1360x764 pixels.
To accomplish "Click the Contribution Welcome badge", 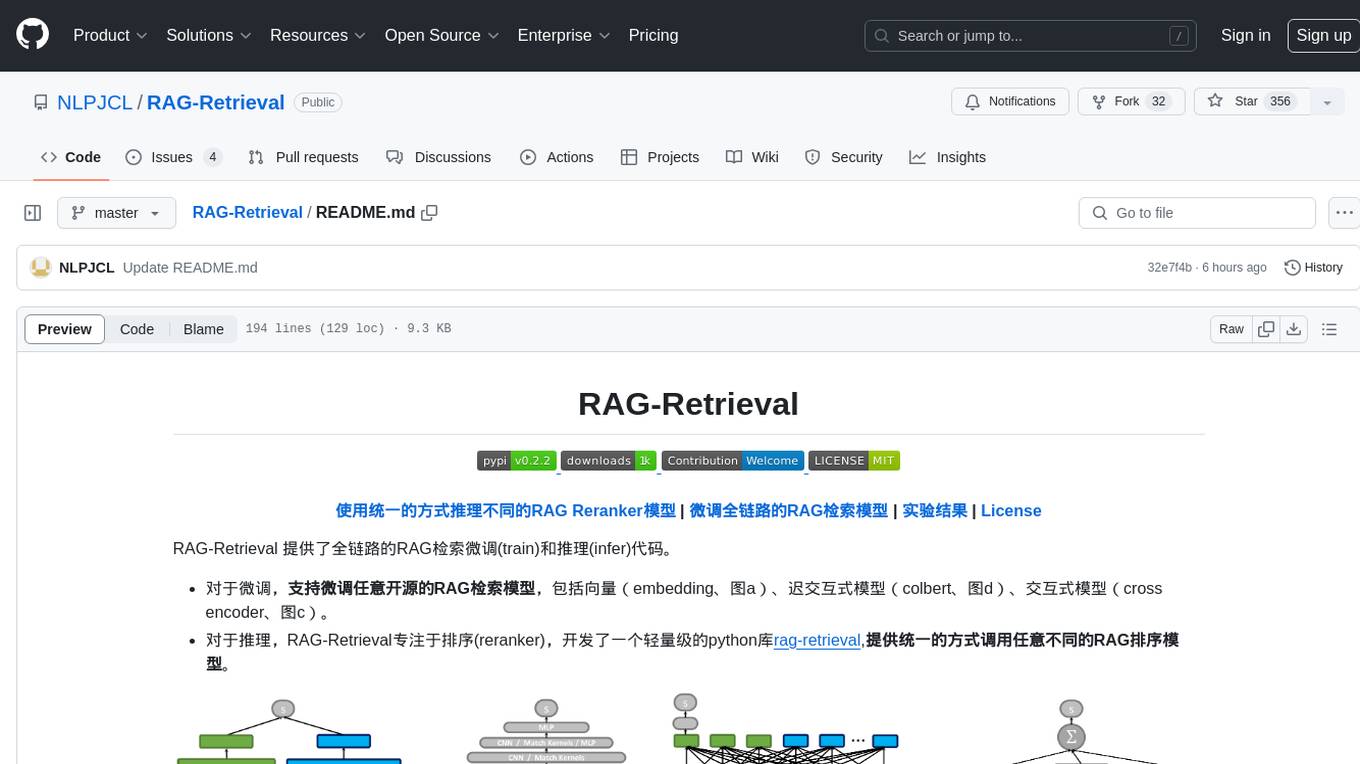I will (x=733, y=461).
